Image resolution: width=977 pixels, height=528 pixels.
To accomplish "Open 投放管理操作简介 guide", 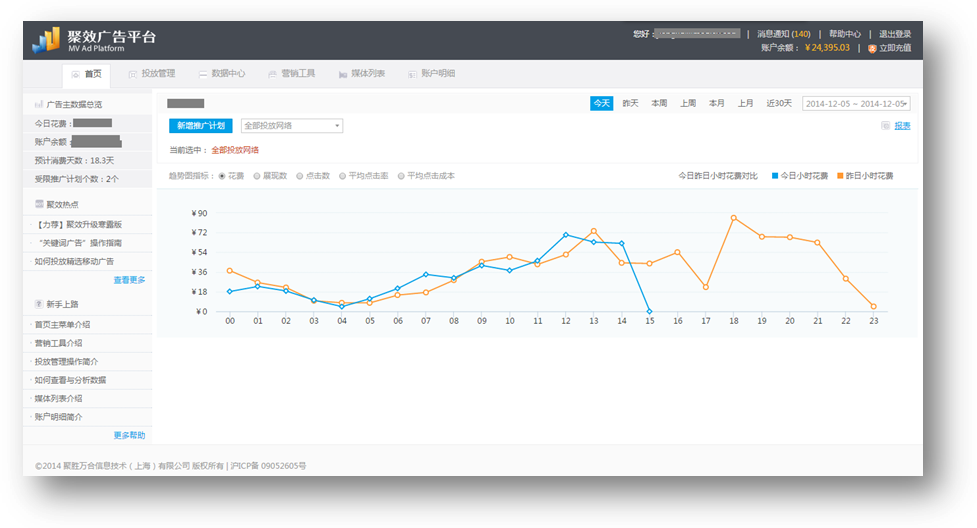I will pyautogui.click(x=66, y=362).
